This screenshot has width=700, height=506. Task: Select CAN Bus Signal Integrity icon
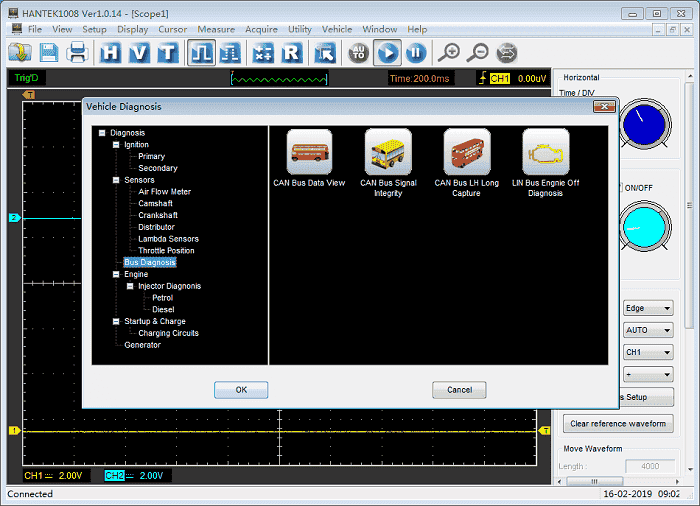388,152
